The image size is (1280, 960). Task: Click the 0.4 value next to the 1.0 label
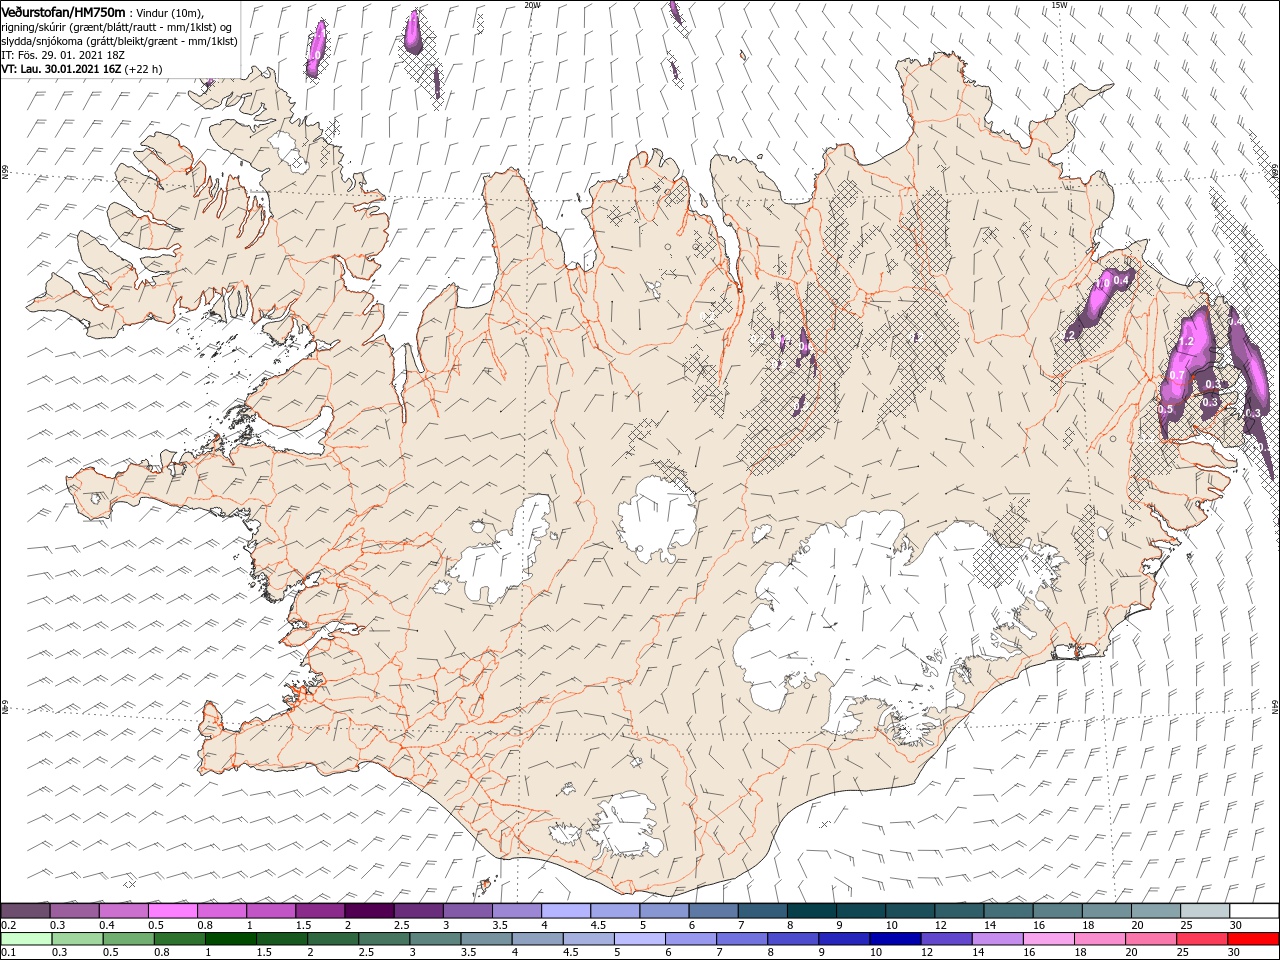(x=1121, y=280)
